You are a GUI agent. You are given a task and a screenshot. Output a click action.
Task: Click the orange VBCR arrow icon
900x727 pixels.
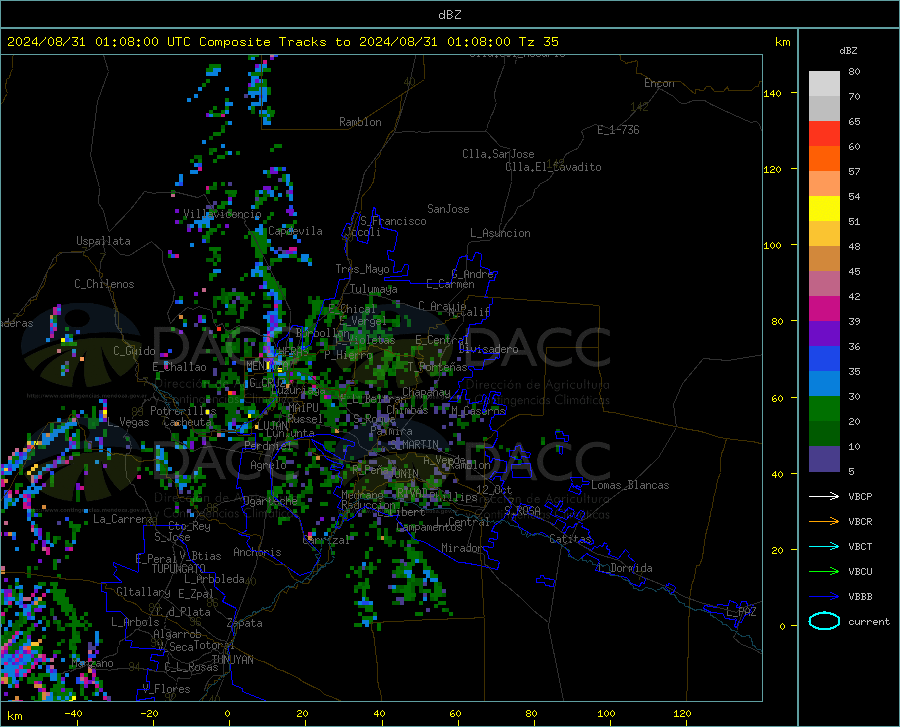824,522
